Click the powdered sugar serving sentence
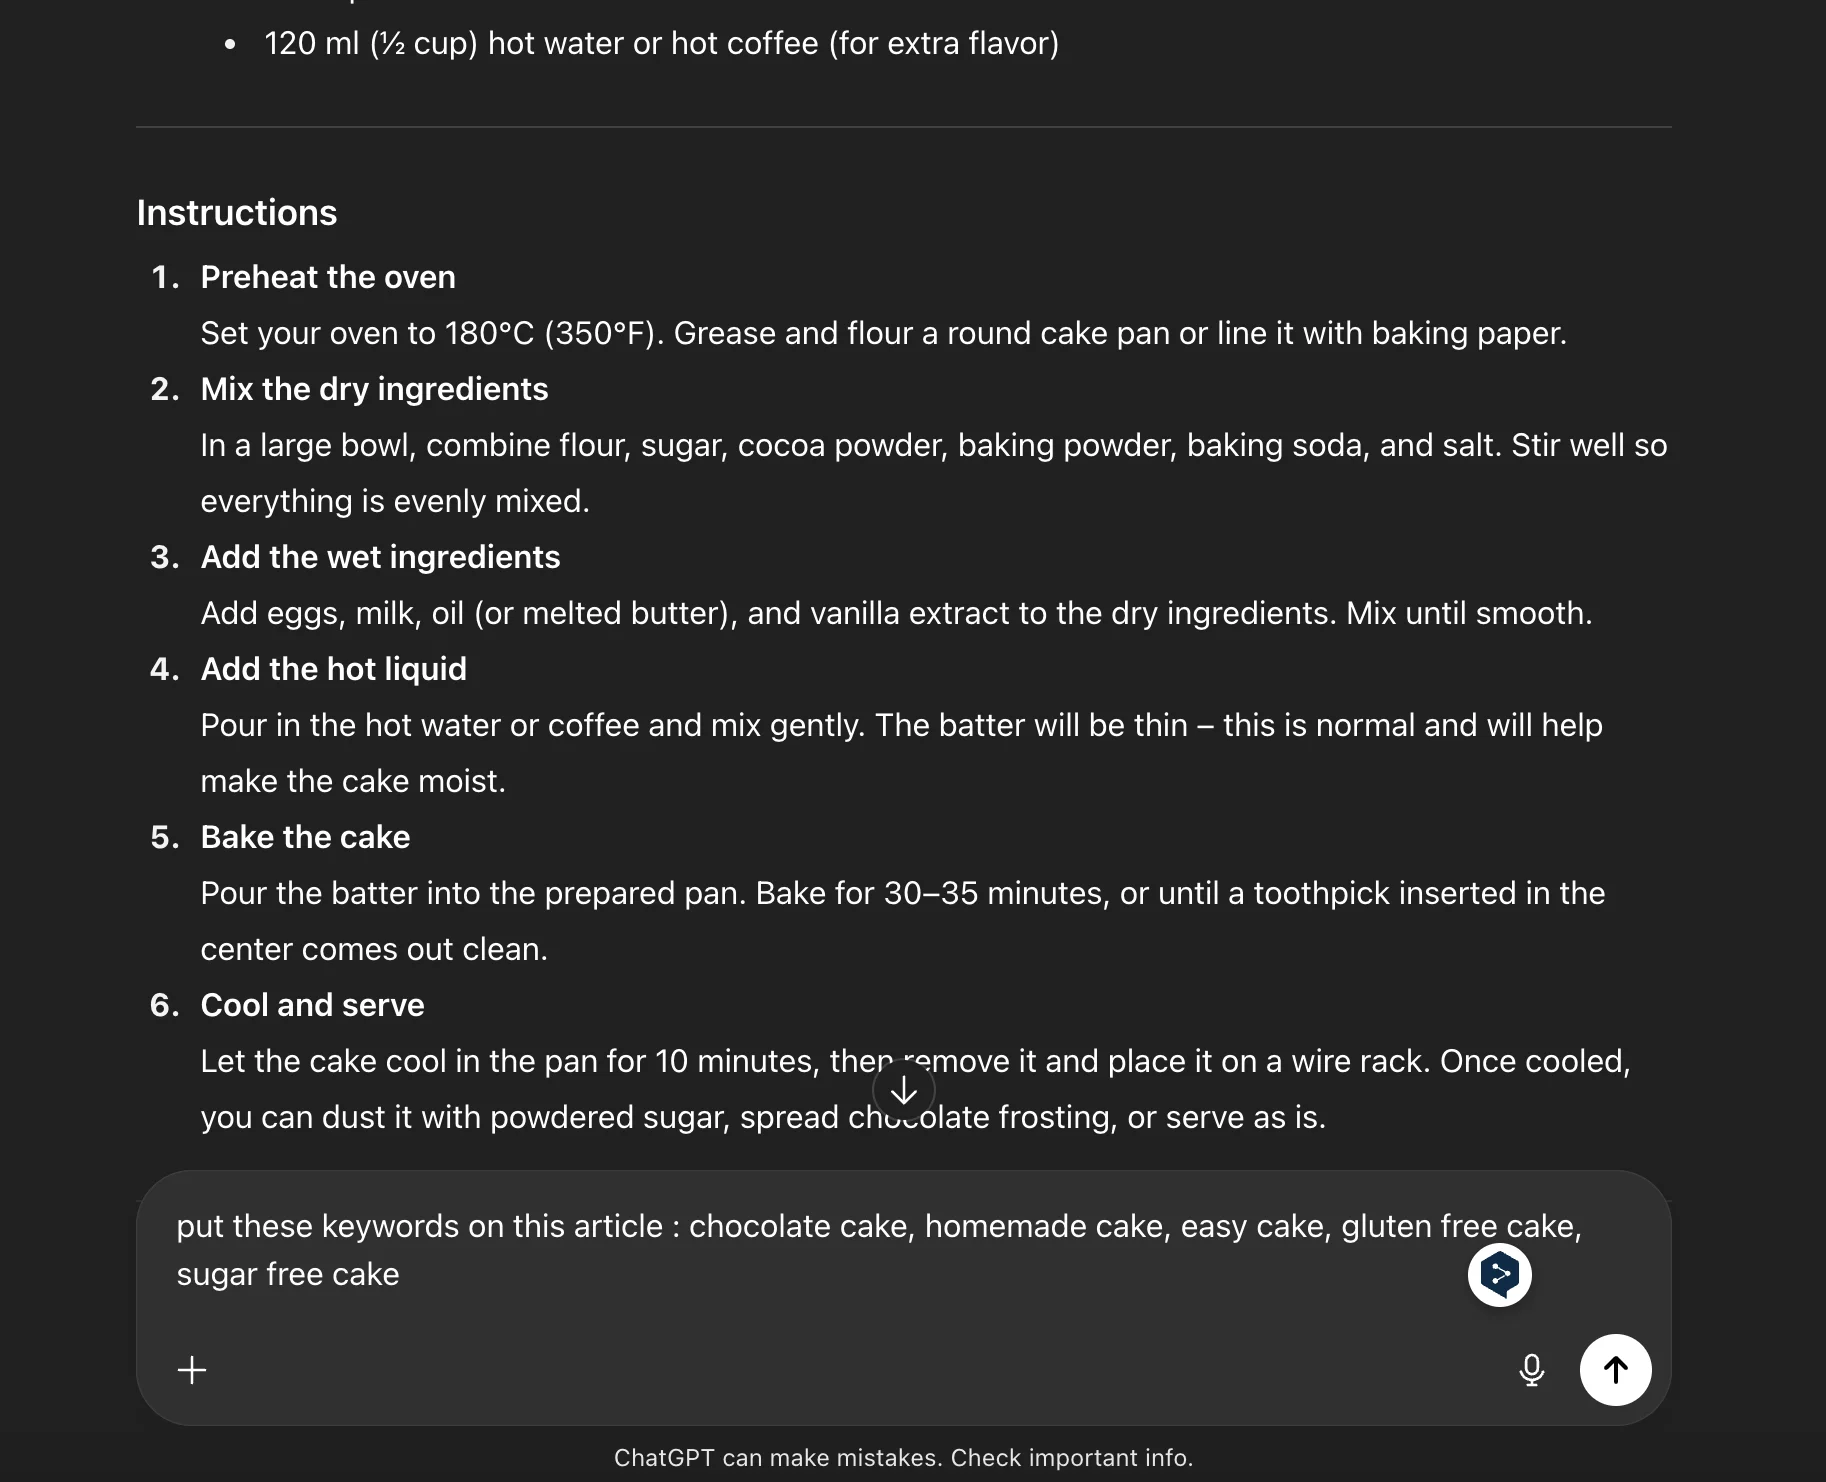 (x=763, y=1117)
